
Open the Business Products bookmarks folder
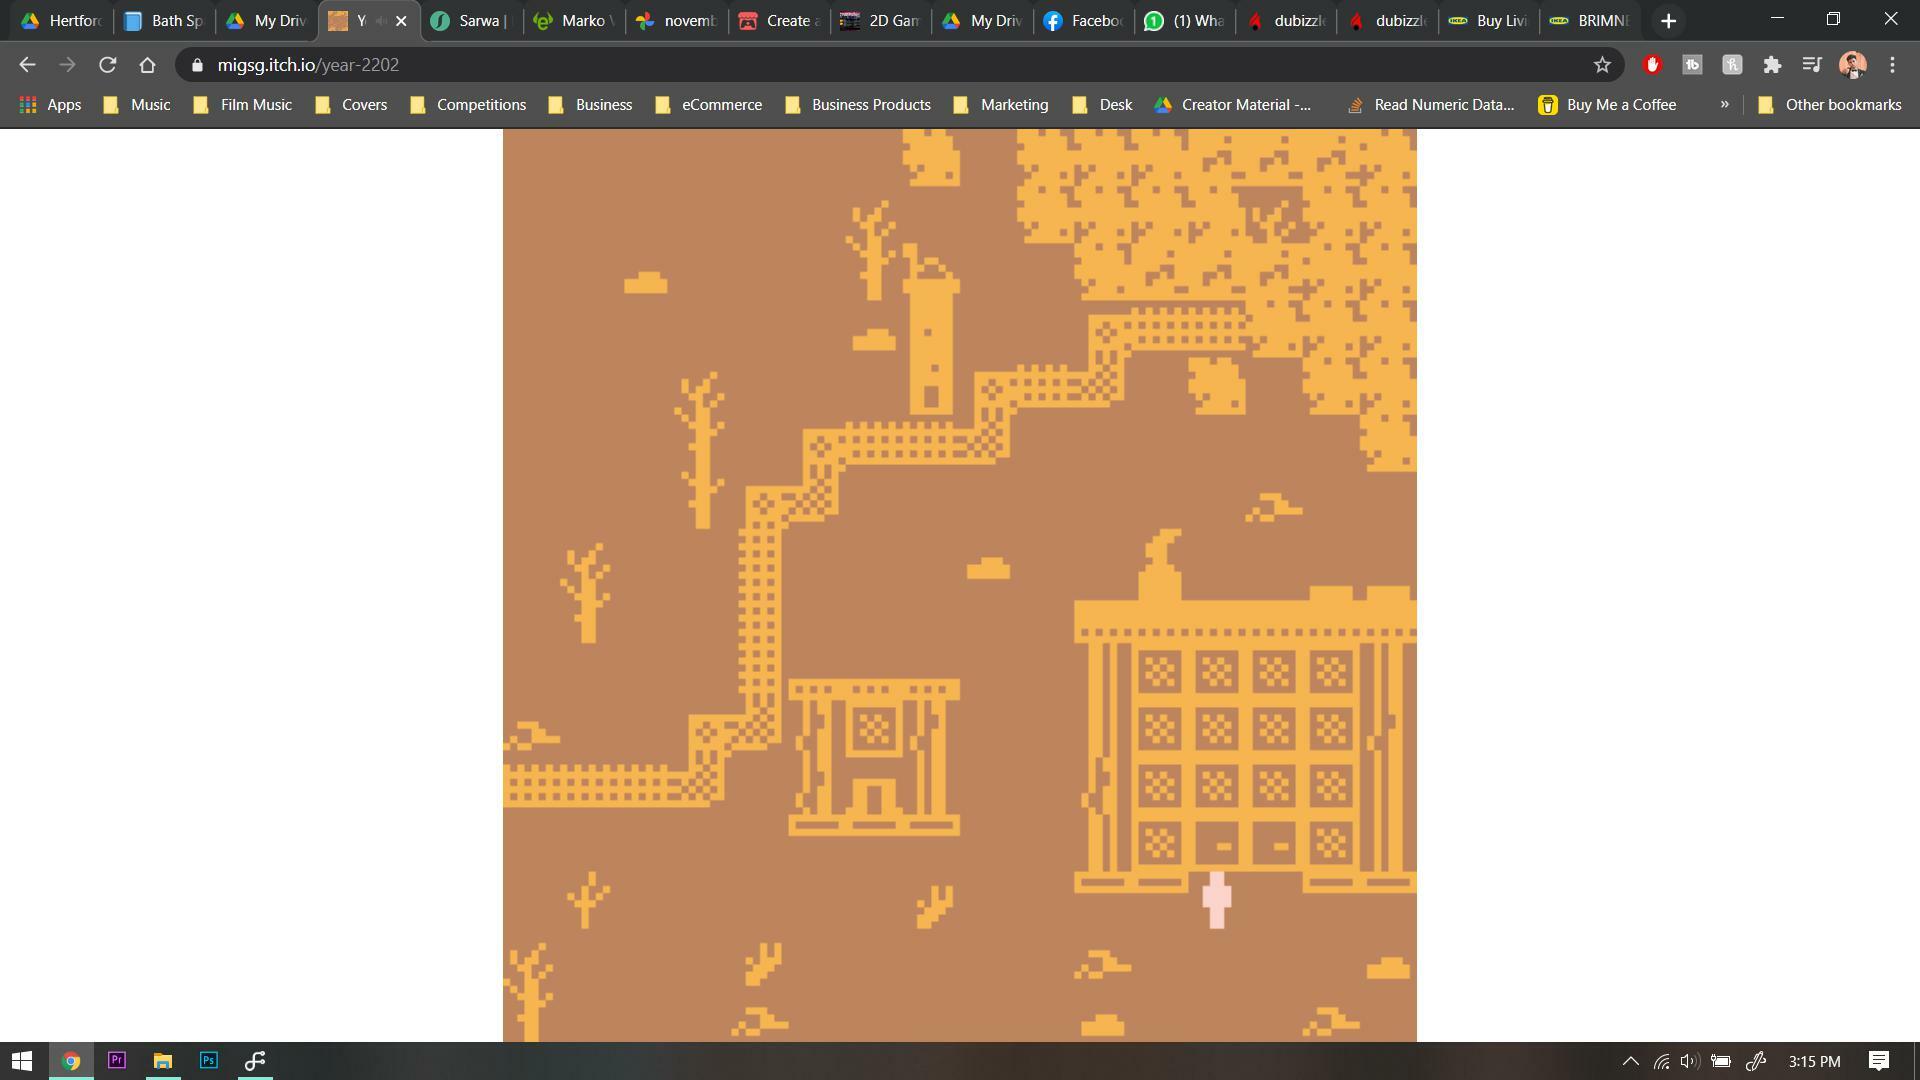pos(858,105)
